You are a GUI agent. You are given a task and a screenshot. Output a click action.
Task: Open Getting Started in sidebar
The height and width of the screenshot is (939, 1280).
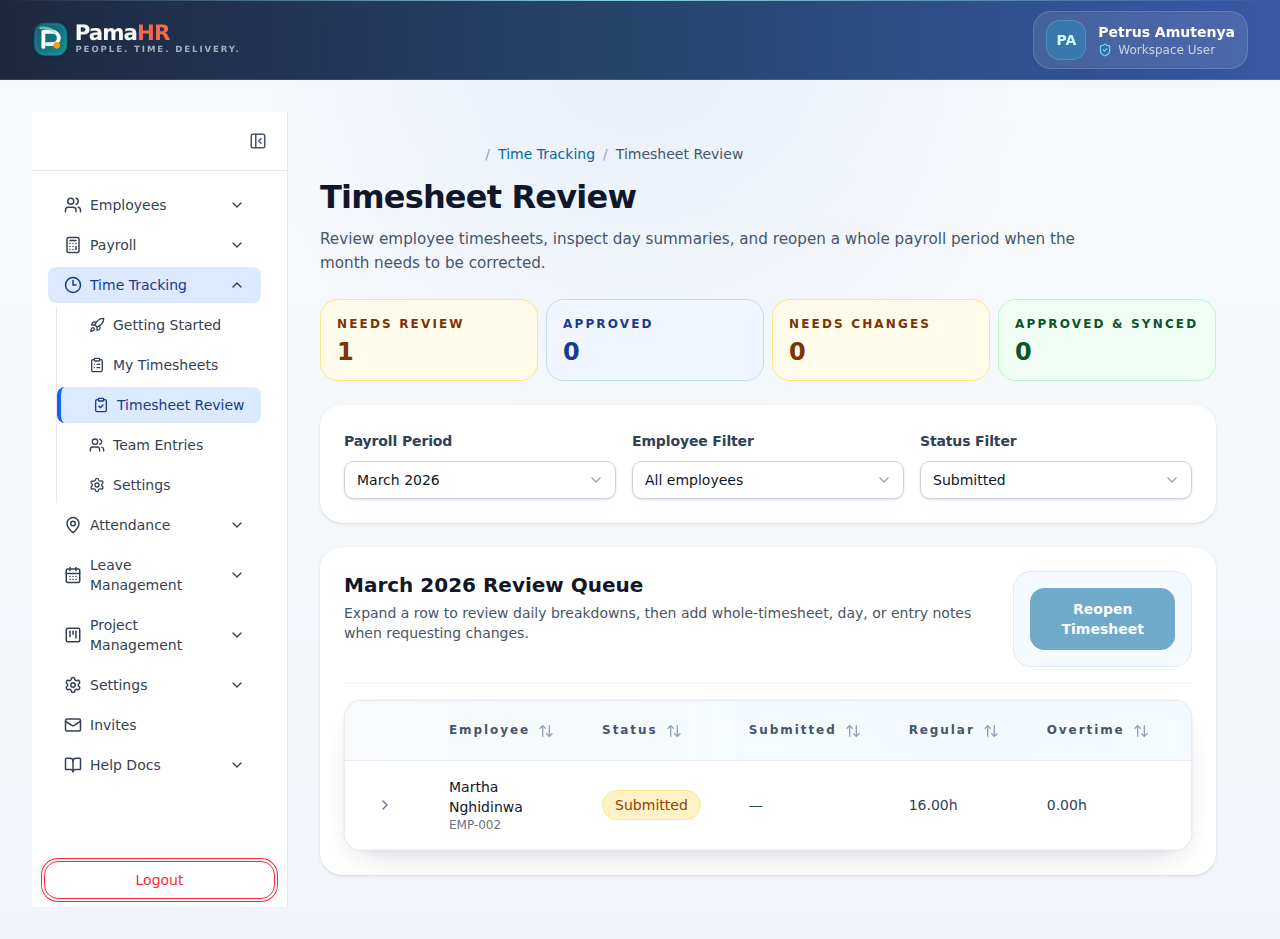(x=159, y=325)
